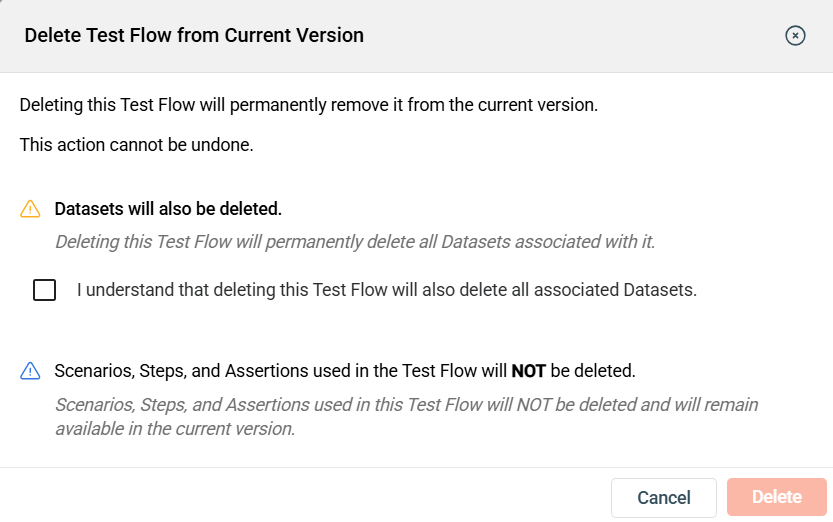Click italic text "available in the current version."

[x=175, y=429]
